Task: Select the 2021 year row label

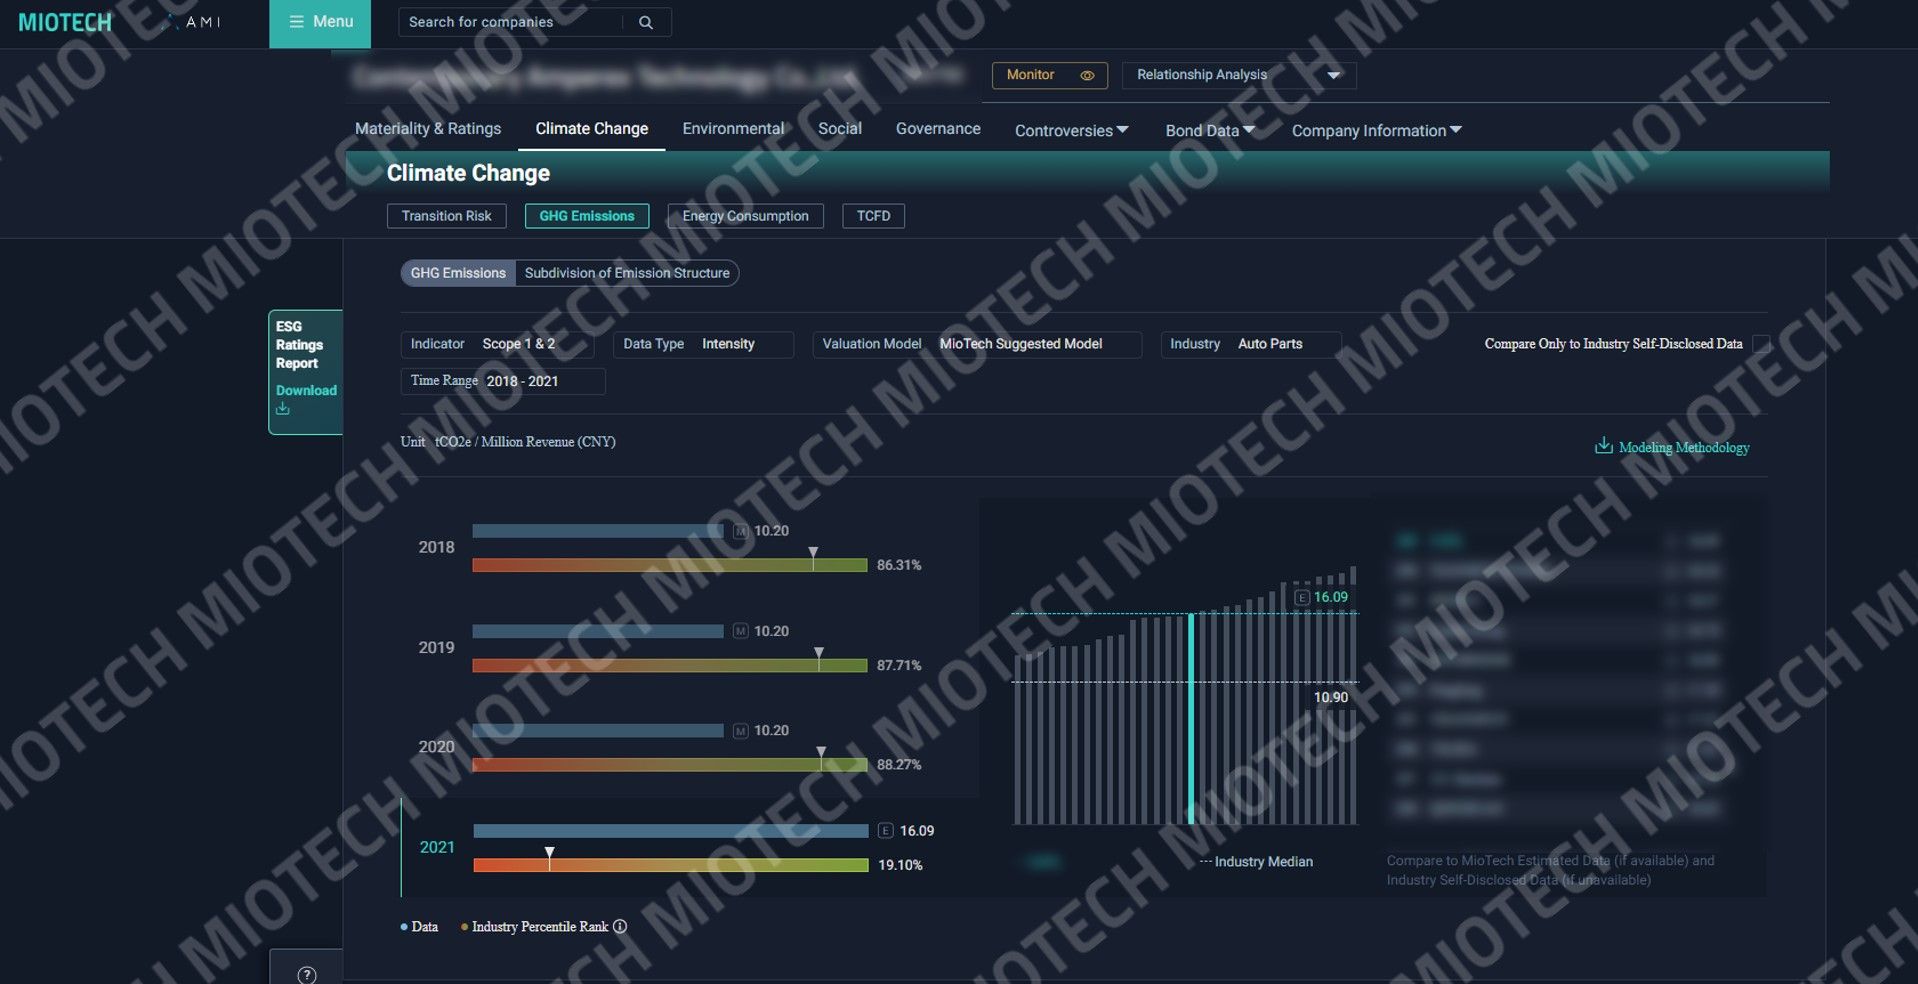Action: point(437,848)
